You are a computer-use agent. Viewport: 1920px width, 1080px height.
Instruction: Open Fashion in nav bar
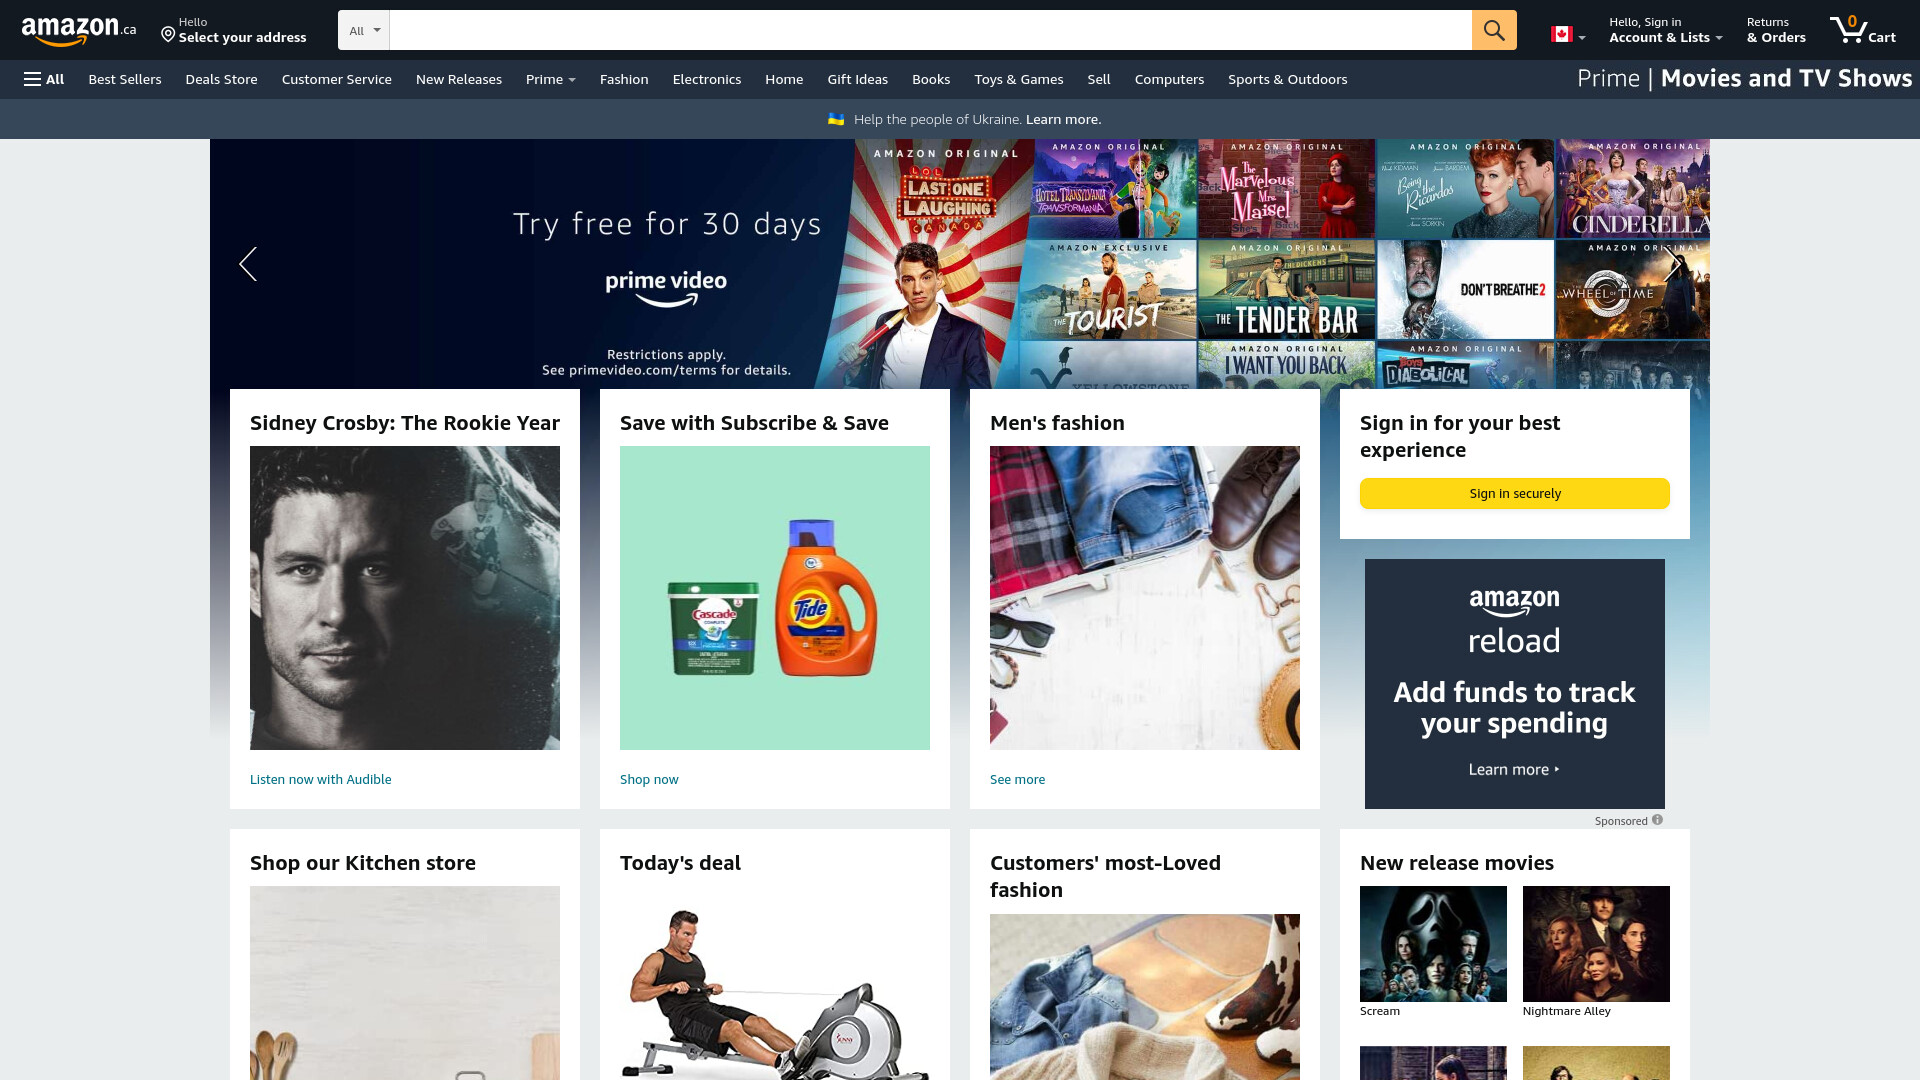[x=624, y=79]
